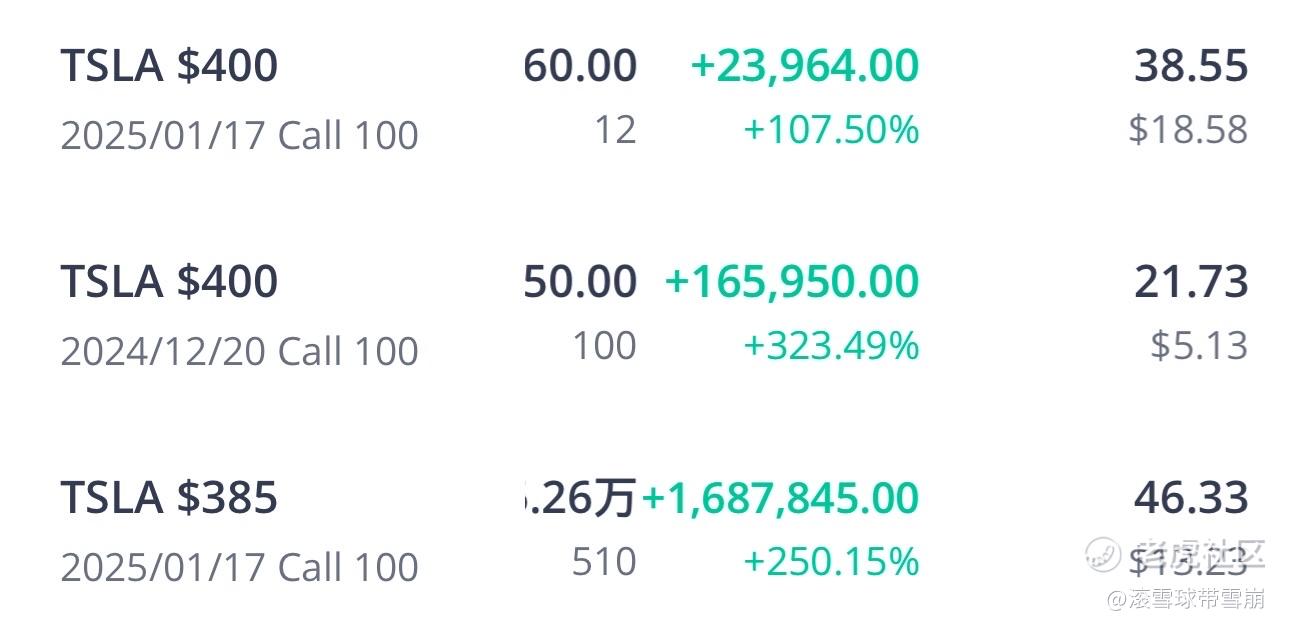Click the quantity 100 under 50.00
The height and width of the screenshot is (628, 1290).
[x=604, y=347]
